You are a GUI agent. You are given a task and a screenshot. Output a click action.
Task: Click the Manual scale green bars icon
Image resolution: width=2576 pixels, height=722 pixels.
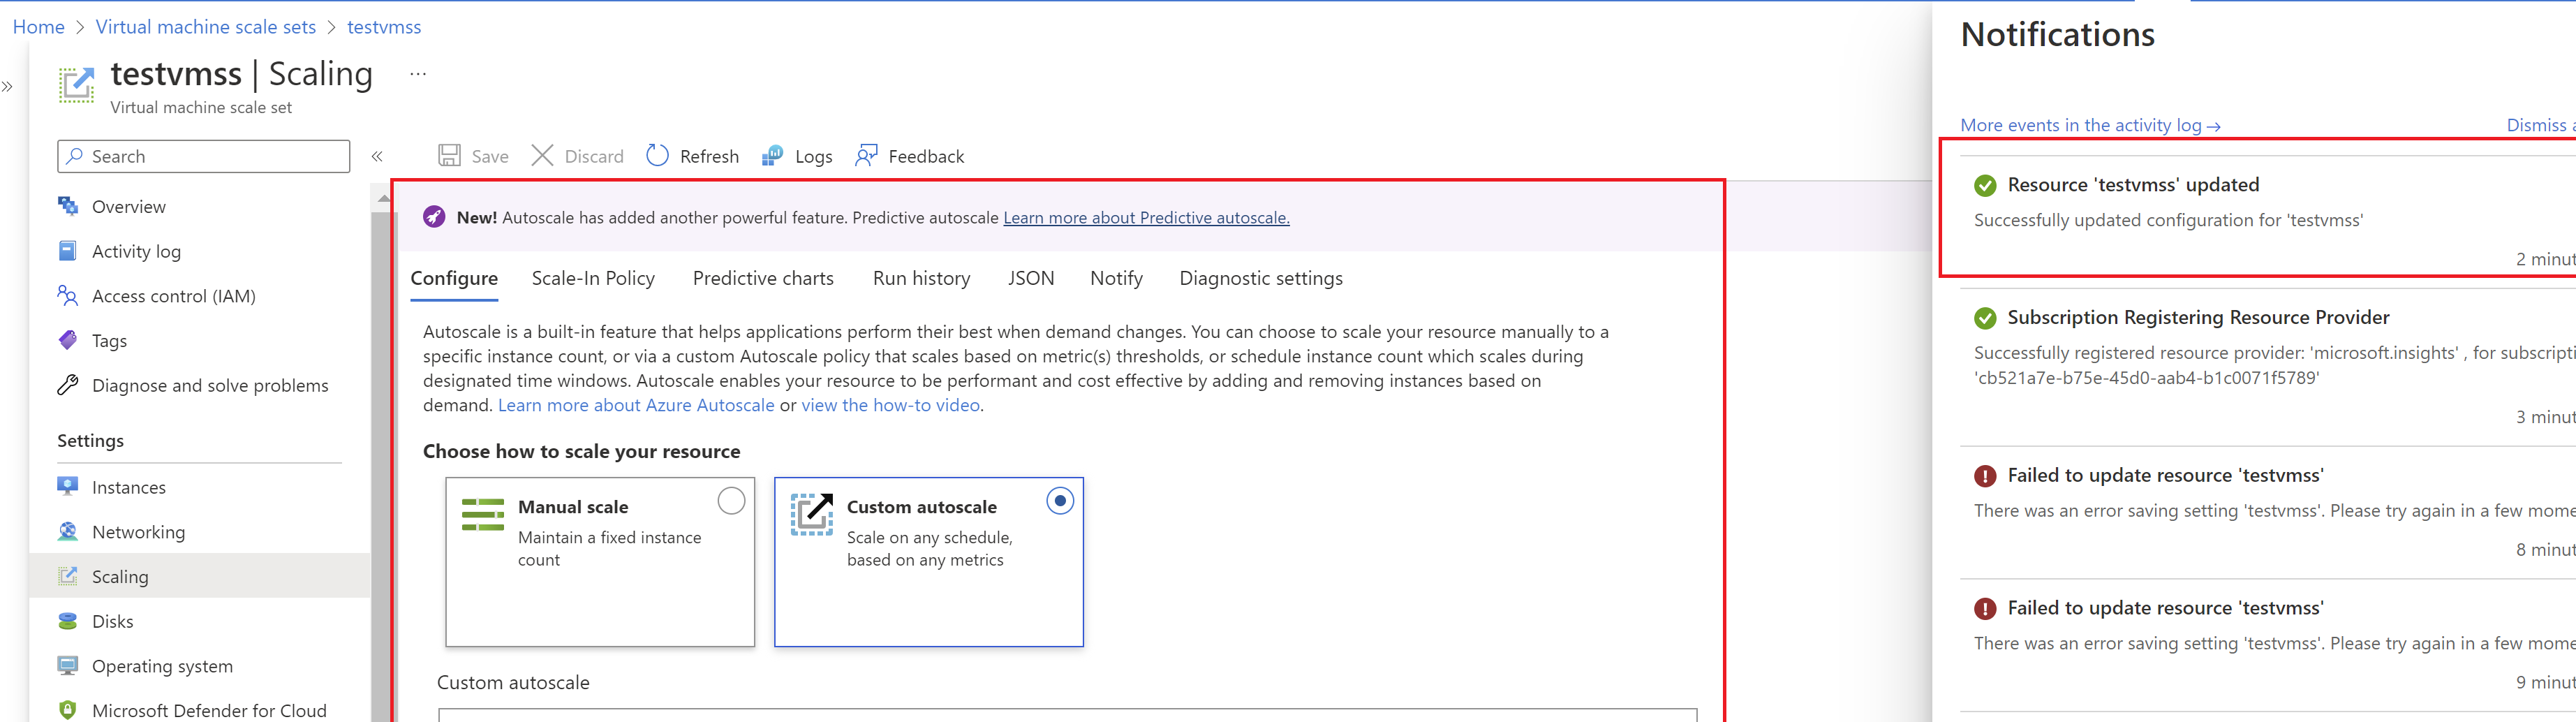[x=483, y=514]
